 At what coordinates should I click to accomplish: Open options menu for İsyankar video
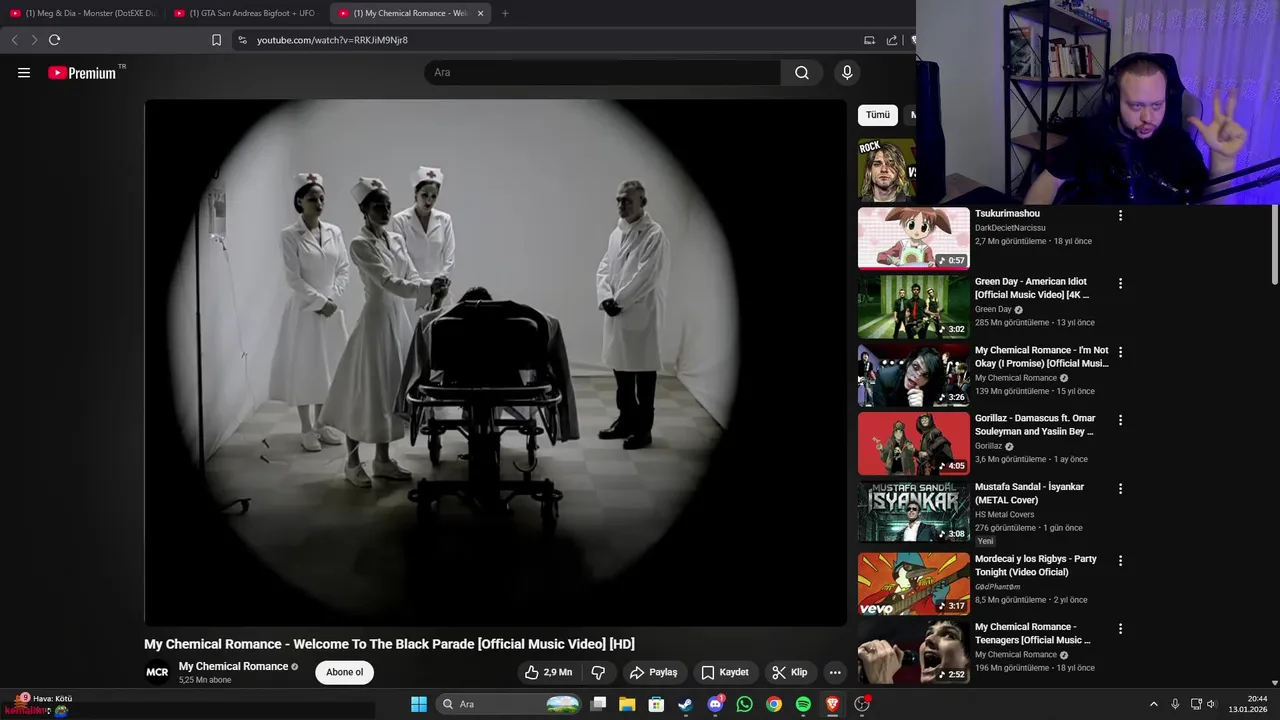pyautogui.click(x=1120, y=489)
